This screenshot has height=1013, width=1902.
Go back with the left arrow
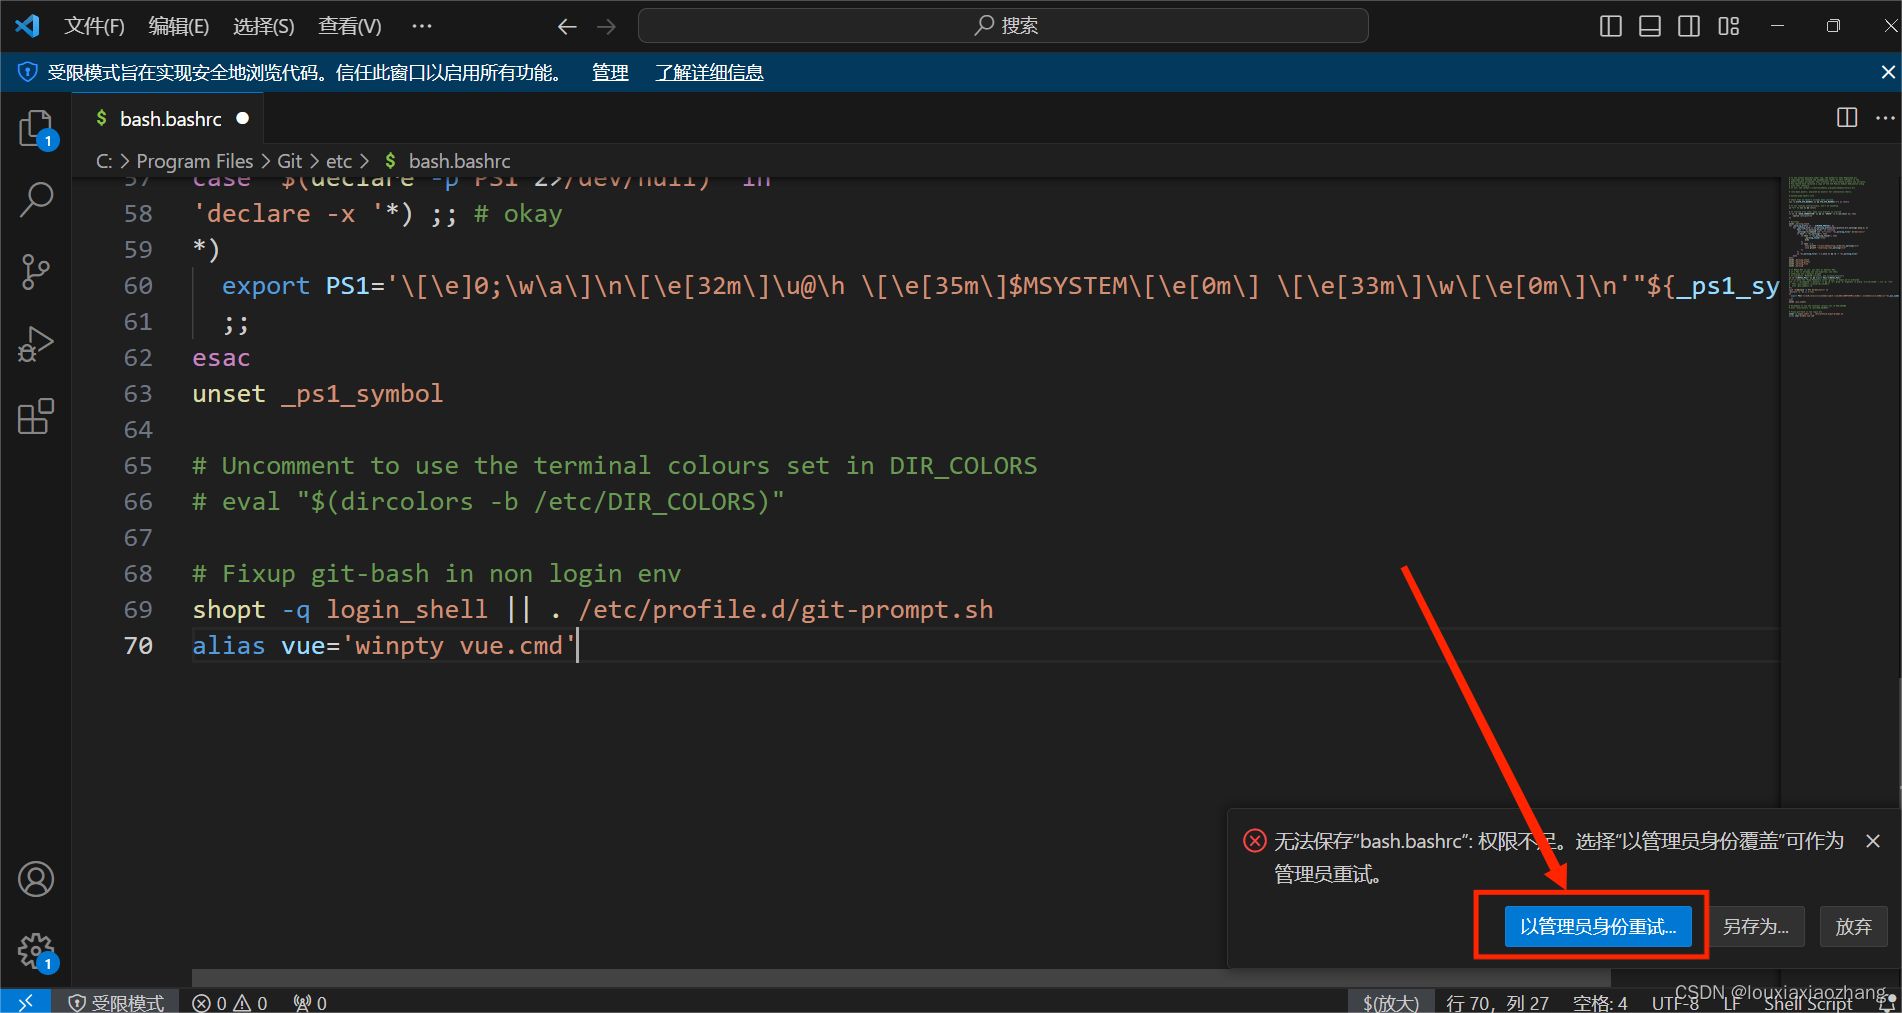pyautogui.click(x=567, y=27)
